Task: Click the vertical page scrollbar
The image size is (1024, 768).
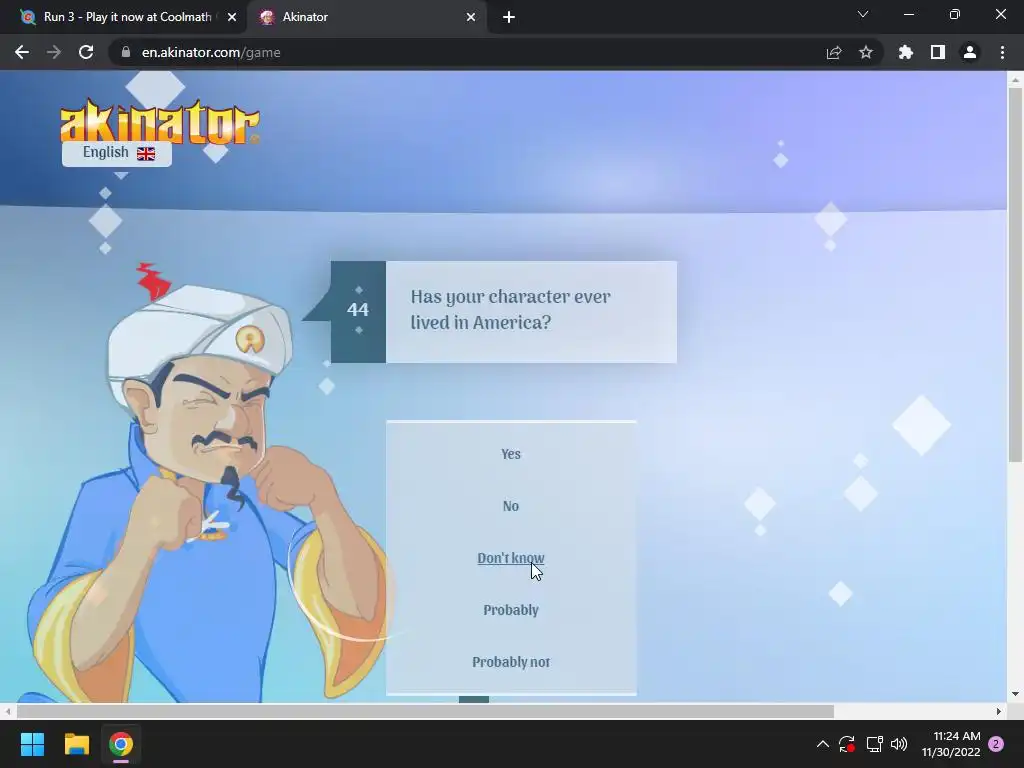Action: tap(1015, 274)
